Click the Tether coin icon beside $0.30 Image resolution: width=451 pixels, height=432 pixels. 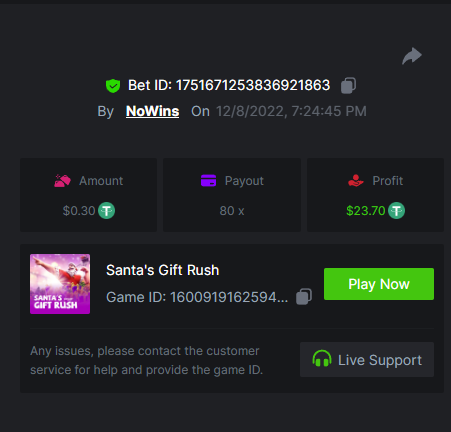106,211
